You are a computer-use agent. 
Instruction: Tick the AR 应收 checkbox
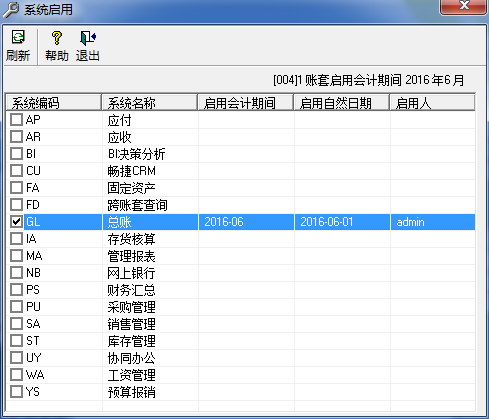(x=16, y=137)
